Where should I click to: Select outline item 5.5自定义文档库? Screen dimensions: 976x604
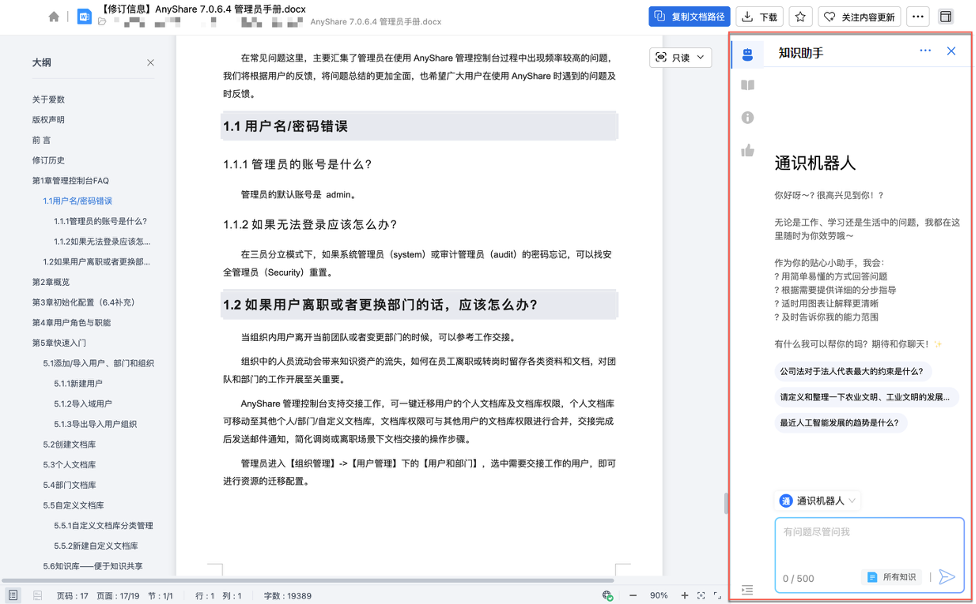73,505
